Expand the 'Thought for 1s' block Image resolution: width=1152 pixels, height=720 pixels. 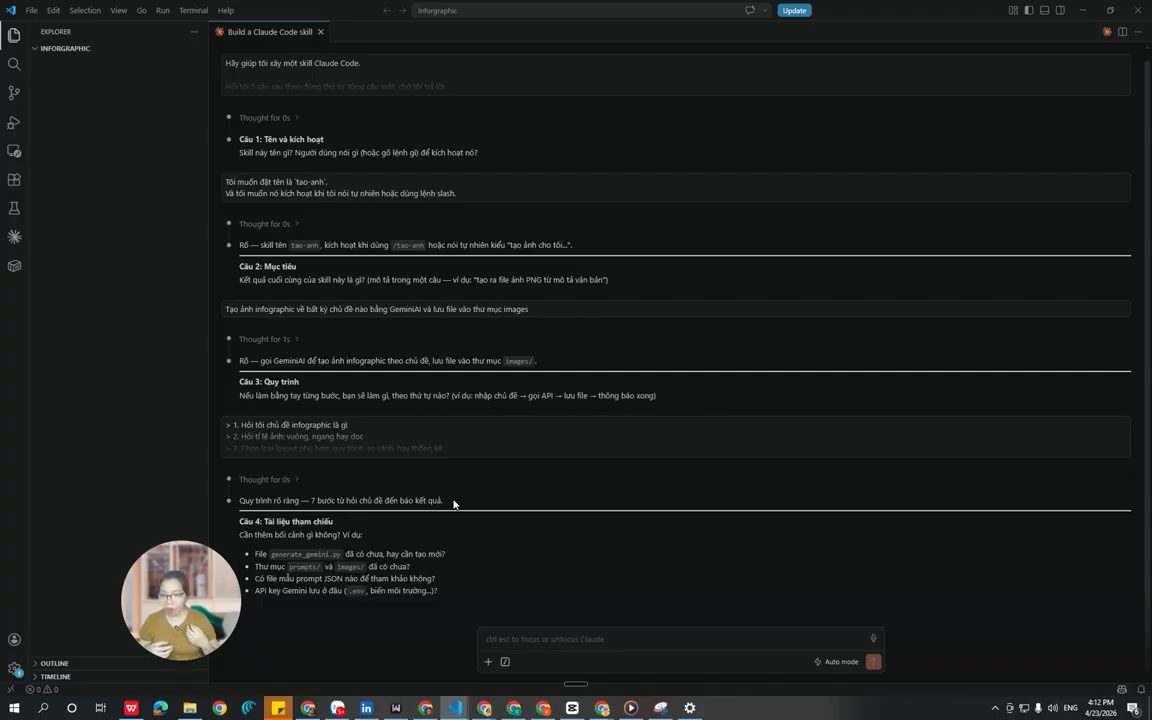[x=269, y=339]
